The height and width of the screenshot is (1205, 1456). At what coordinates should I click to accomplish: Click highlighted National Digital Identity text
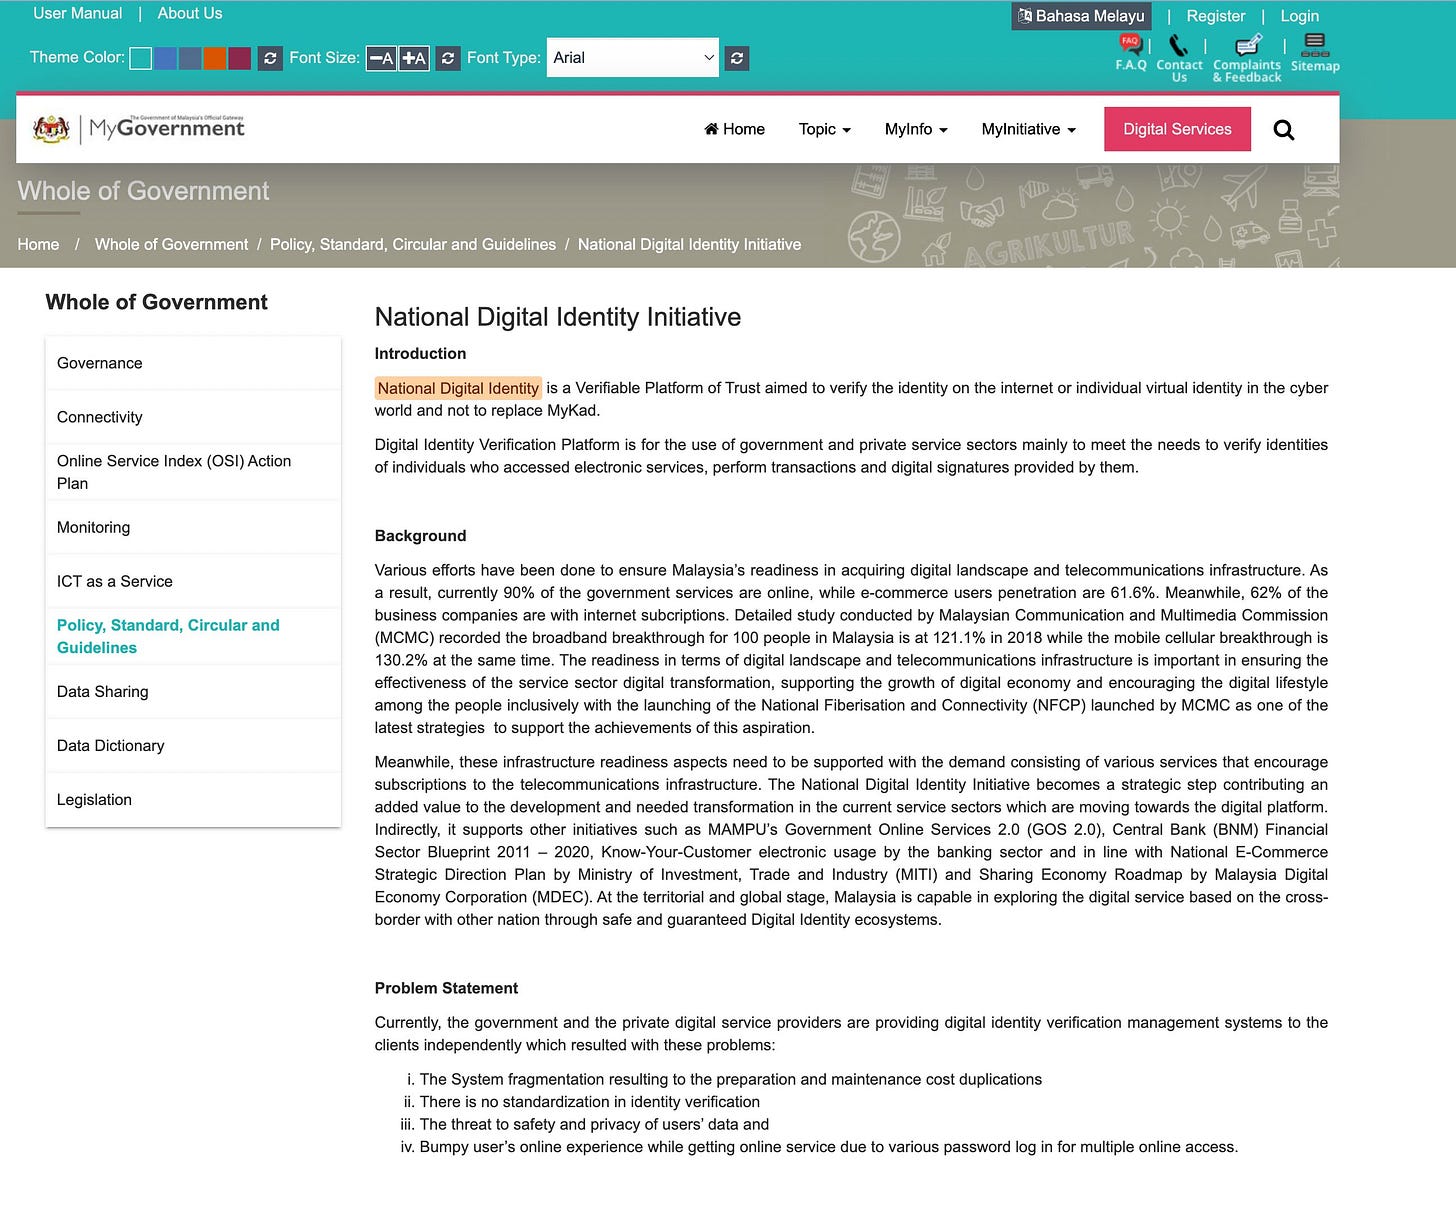tap(458, 388)
